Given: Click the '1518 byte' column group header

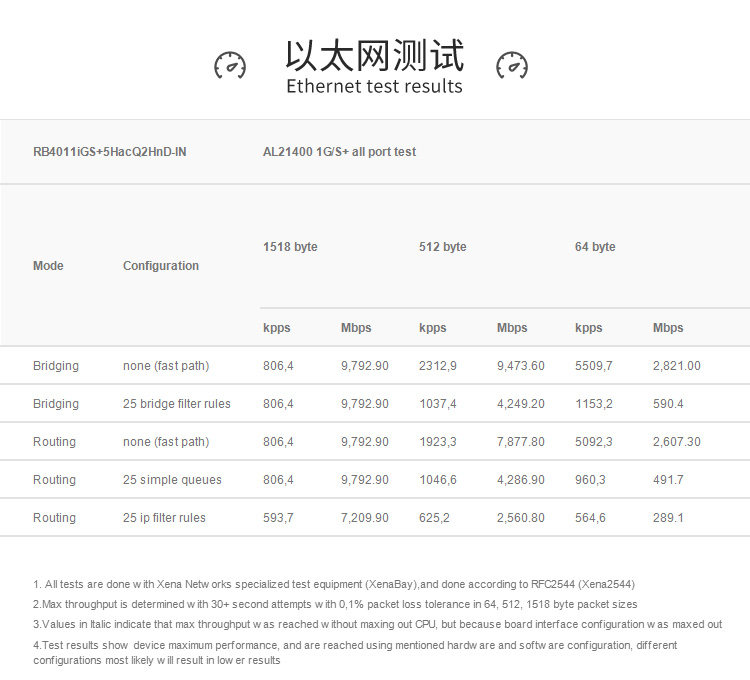Looking at the screenshot, I should coord(290,247).
